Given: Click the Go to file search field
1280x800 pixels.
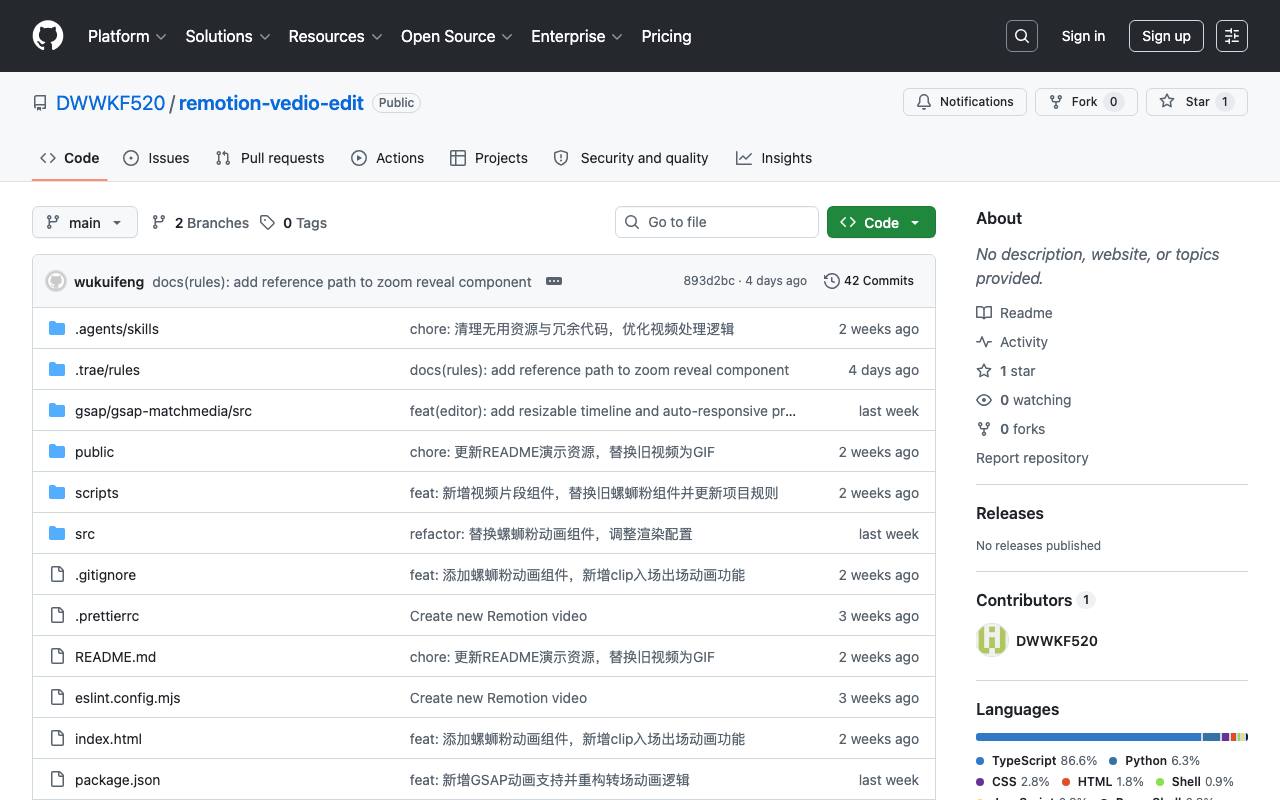Looking at the screenshot, I should pos(717,222).
